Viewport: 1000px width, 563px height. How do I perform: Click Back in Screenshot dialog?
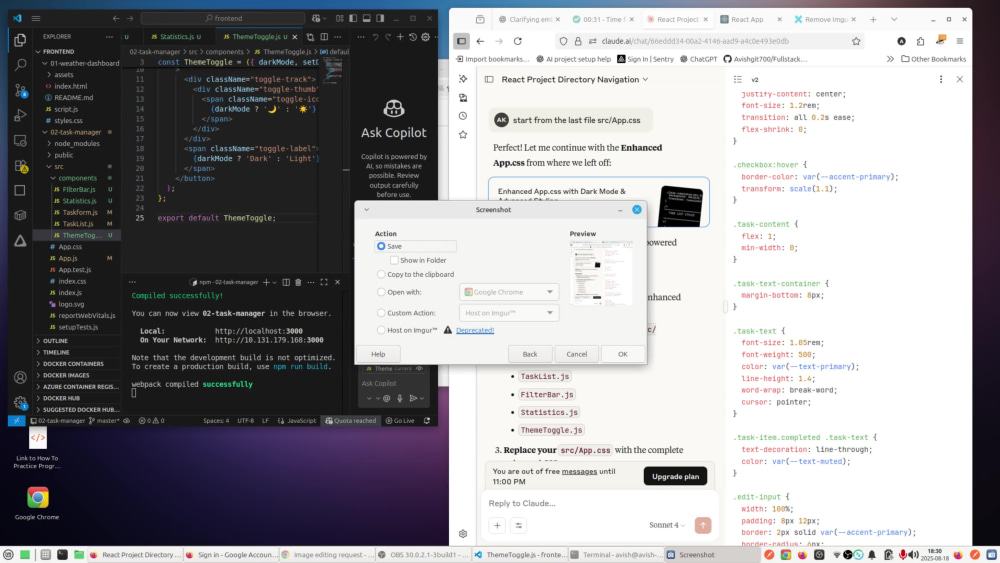pyautogui.click(x=529, y=354)
